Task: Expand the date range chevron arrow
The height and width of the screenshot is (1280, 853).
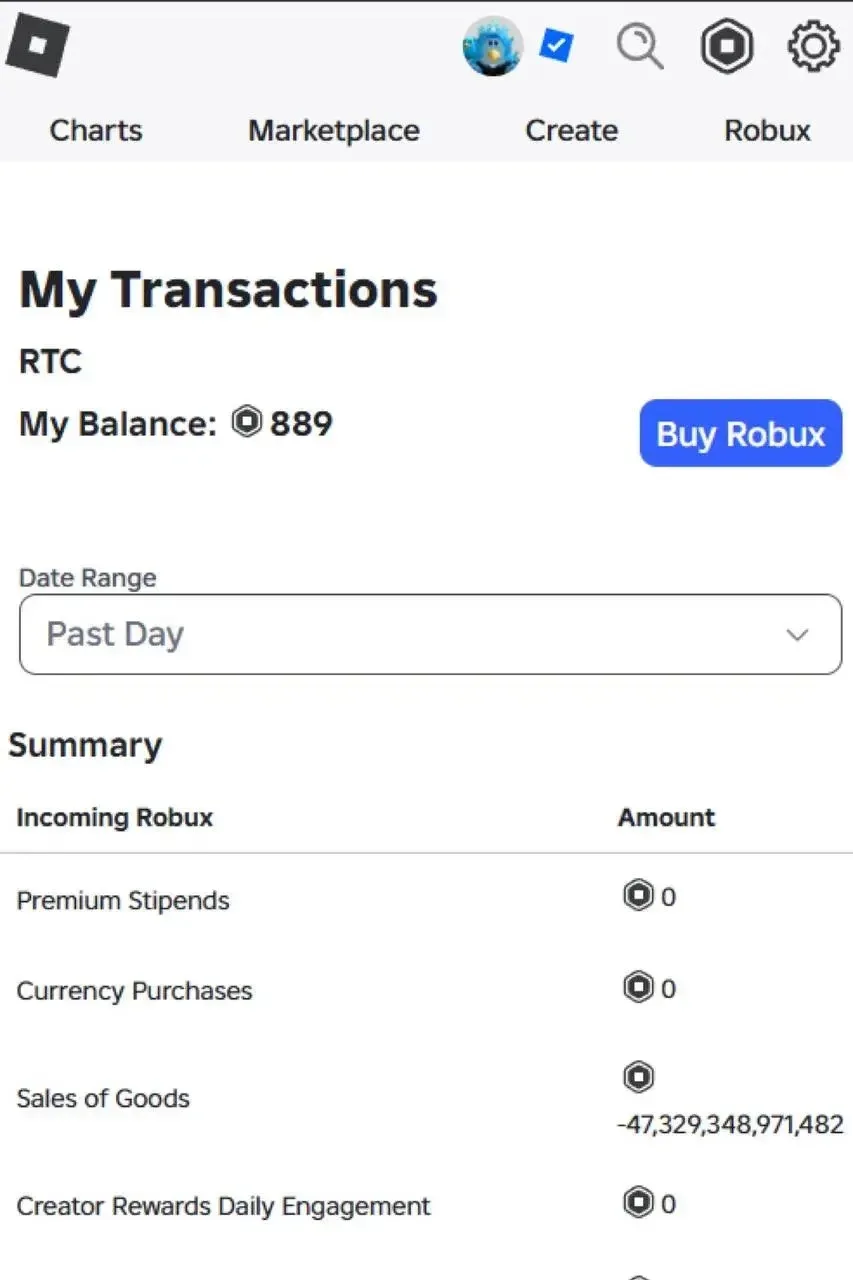Action: pos(797,635)
